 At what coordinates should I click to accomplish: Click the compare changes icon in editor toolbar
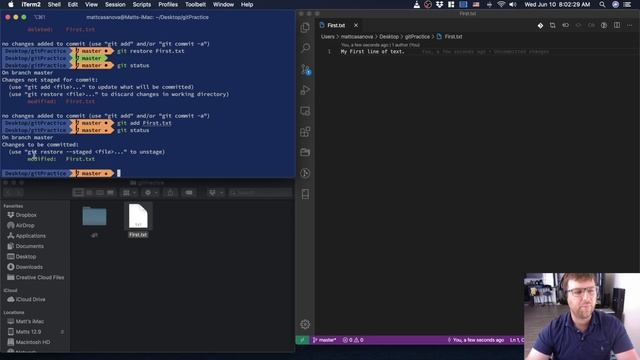(x=553, y=25)
